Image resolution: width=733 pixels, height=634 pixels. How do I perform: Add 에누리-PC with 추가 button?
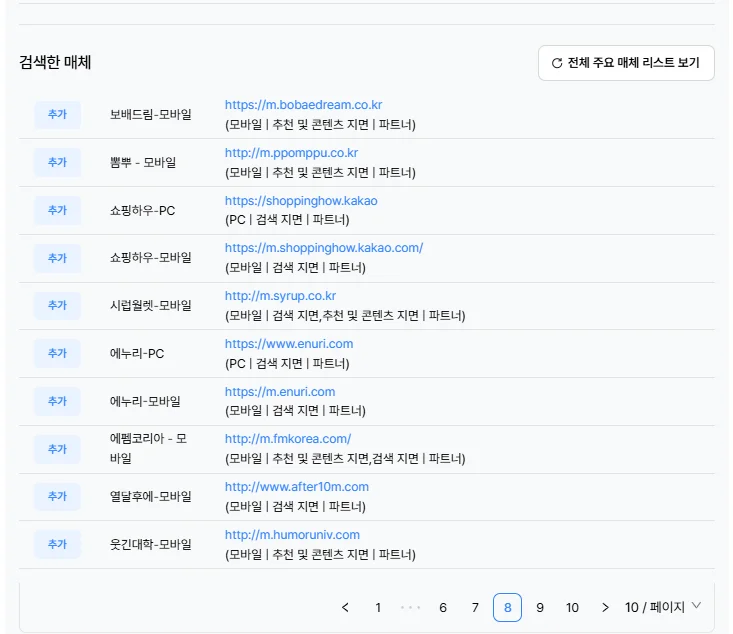57,353
